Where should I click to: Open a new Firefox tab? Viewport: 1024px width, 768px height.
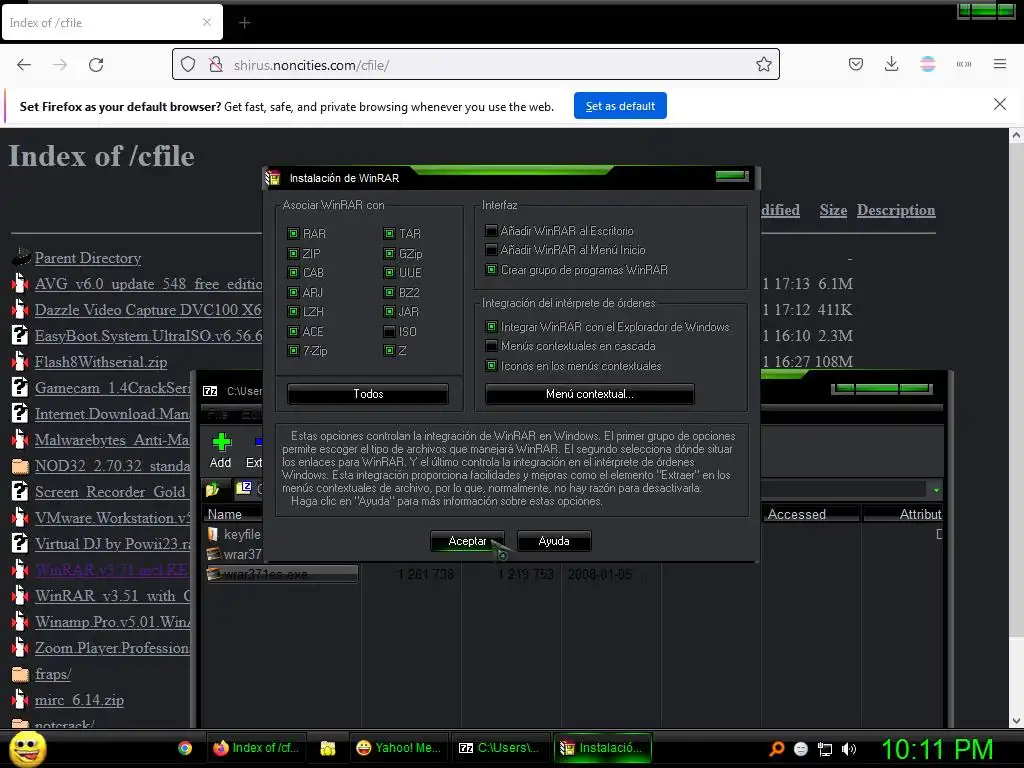(x=244, y=23)
